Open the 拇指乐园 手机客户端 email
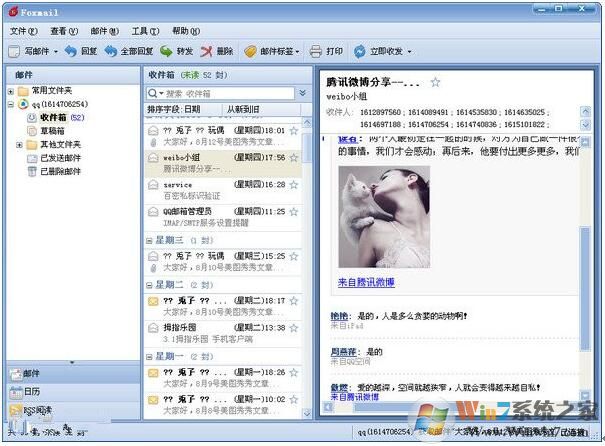 (x=223, y=334)
